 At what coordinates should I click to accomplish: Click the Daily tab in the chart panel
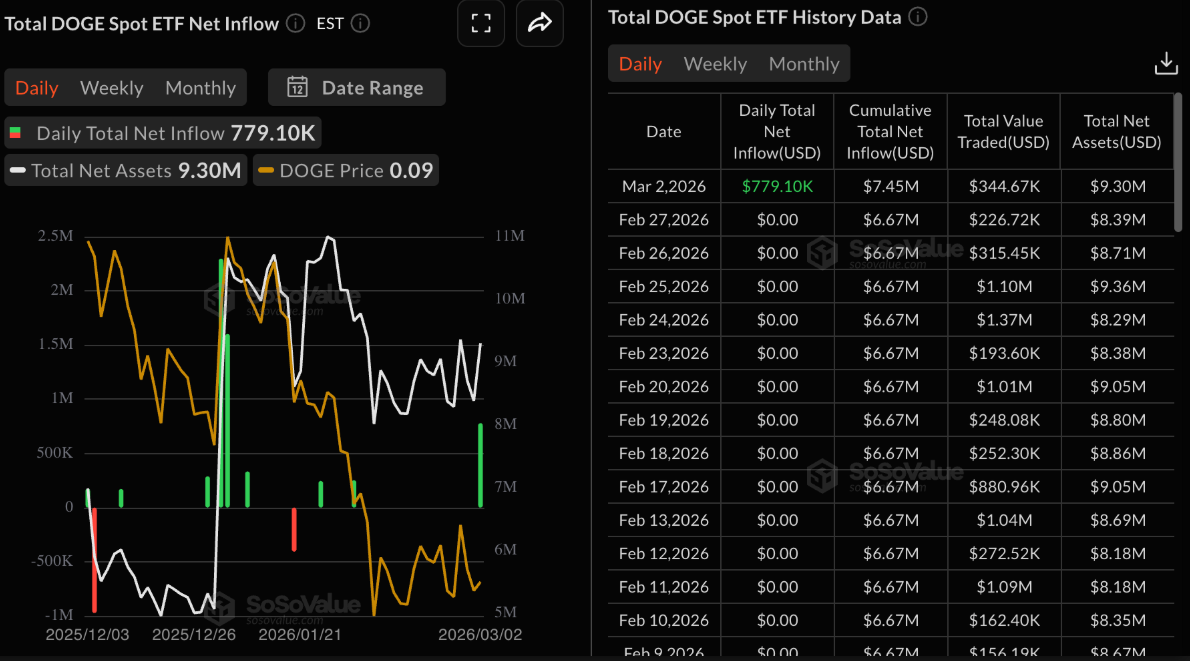[37, 87]
